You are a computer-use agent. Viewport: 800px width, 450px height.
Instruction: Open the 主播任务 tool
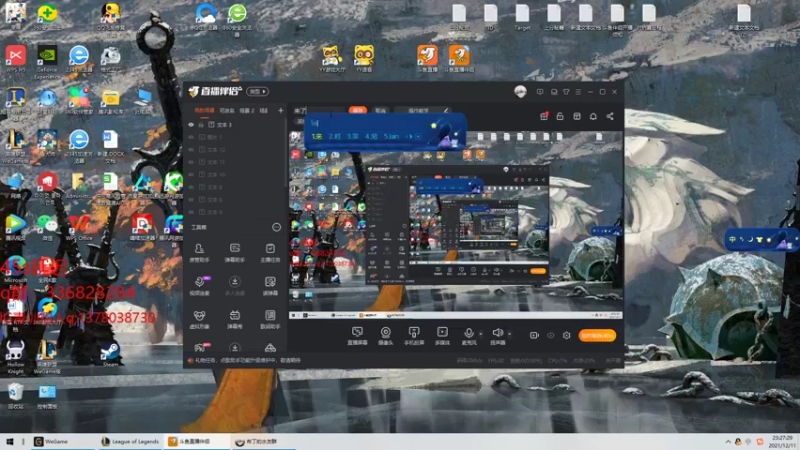pyautogui.click(x=270, y=252)
